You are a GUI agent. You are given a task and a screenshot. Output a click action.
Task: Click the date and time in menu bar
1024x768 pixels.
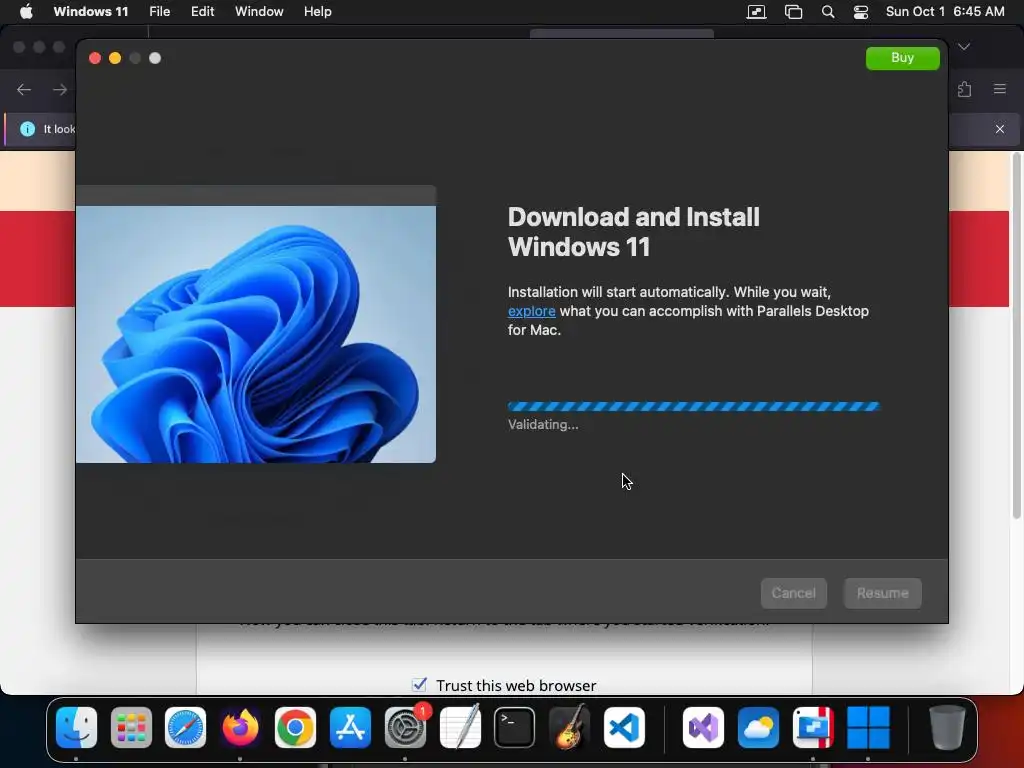click(945, 12)
